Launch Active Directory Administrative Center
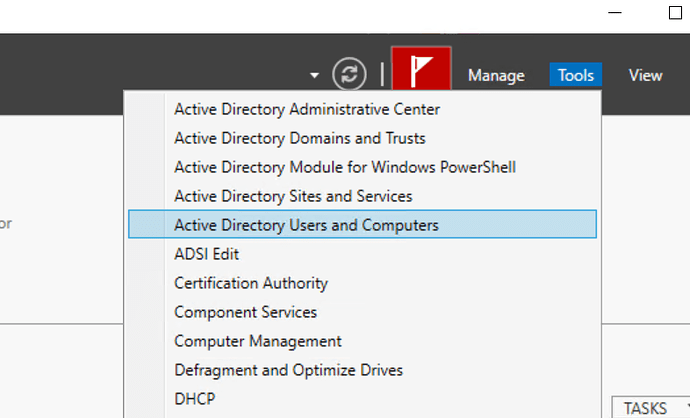 coord(307,109)
